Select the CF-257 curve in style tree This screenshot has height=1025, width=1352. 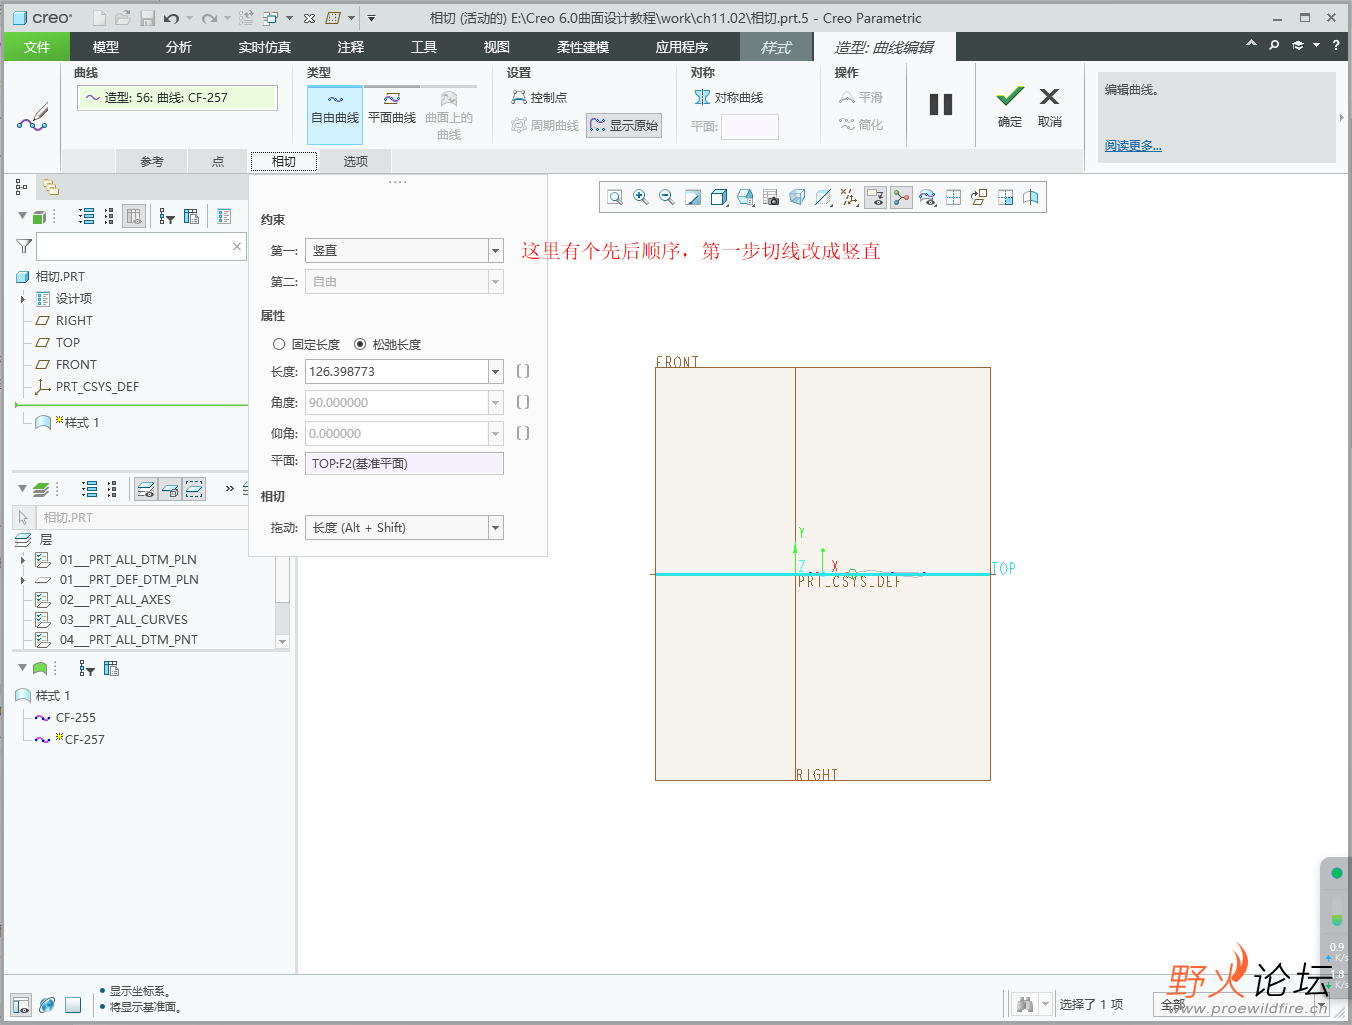coord(84,740)
